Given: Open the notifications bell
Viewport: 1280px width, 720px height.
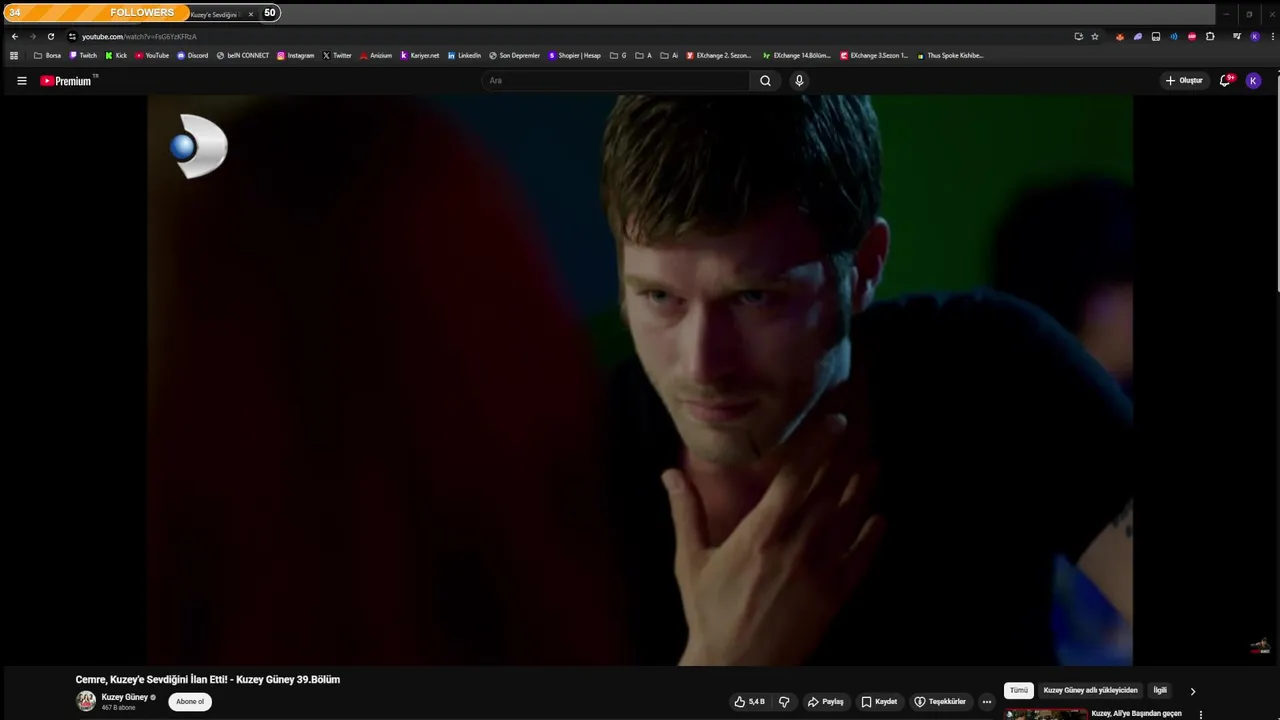Looking at the screenshot, I should tap(1225, 81).
